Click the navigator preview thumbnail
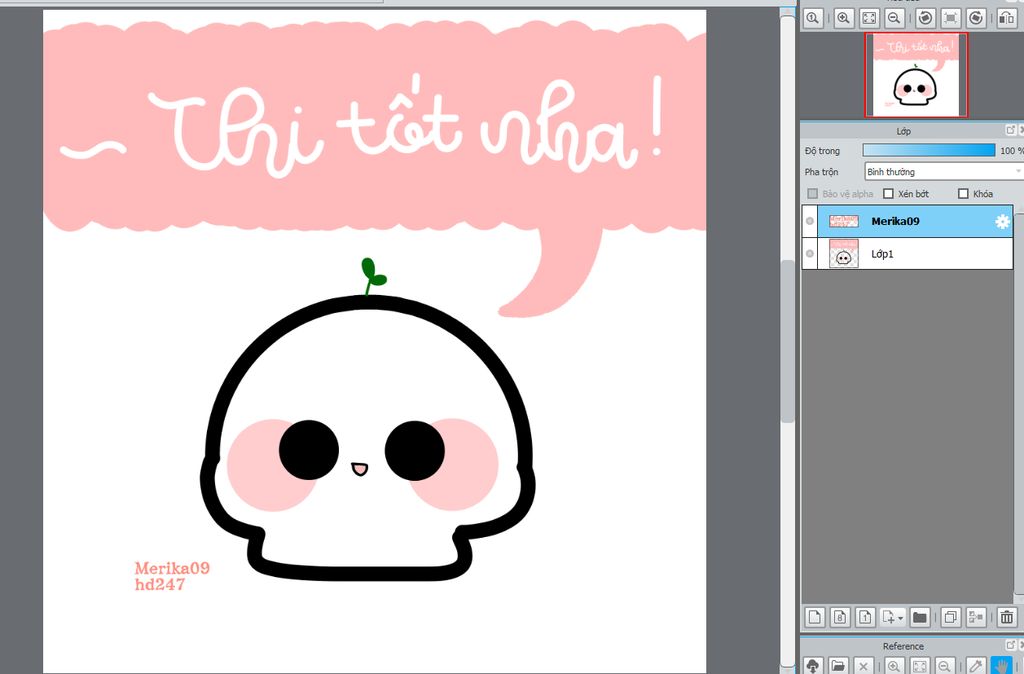Screen dimensions: 1024x674 pyautogui.click(x=916, y=75)
